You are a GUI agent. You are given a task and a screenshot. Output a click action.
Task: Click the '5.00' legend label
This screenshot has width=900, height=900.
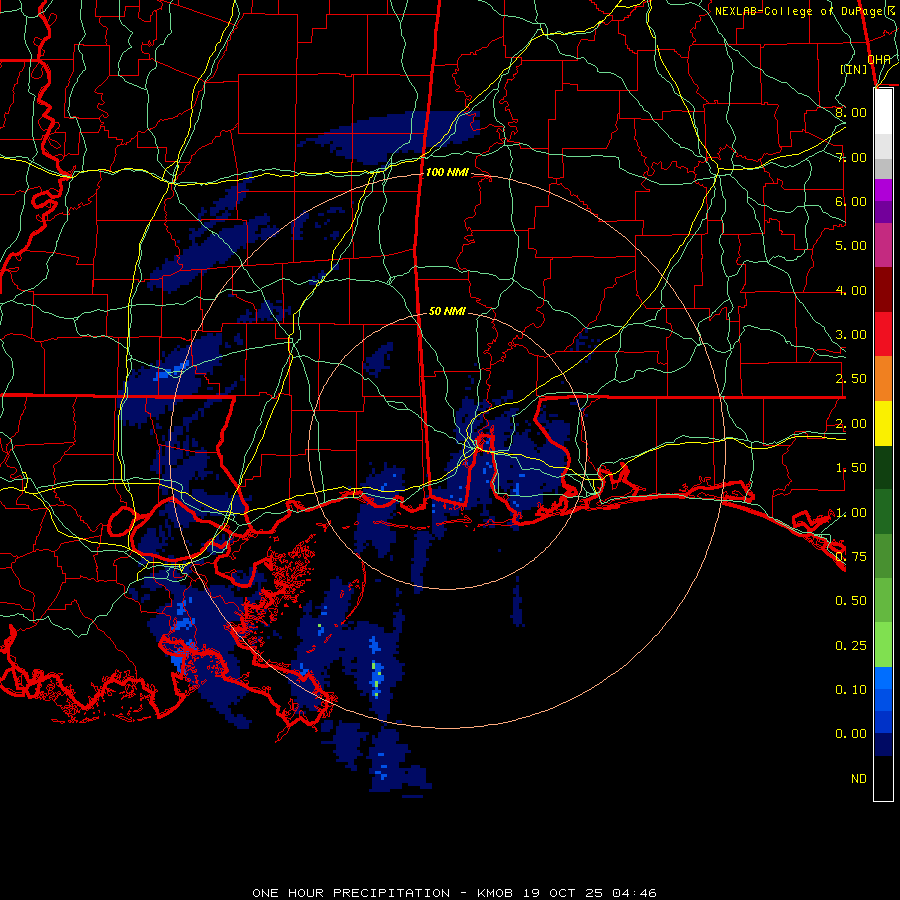[x=851, y=246]
